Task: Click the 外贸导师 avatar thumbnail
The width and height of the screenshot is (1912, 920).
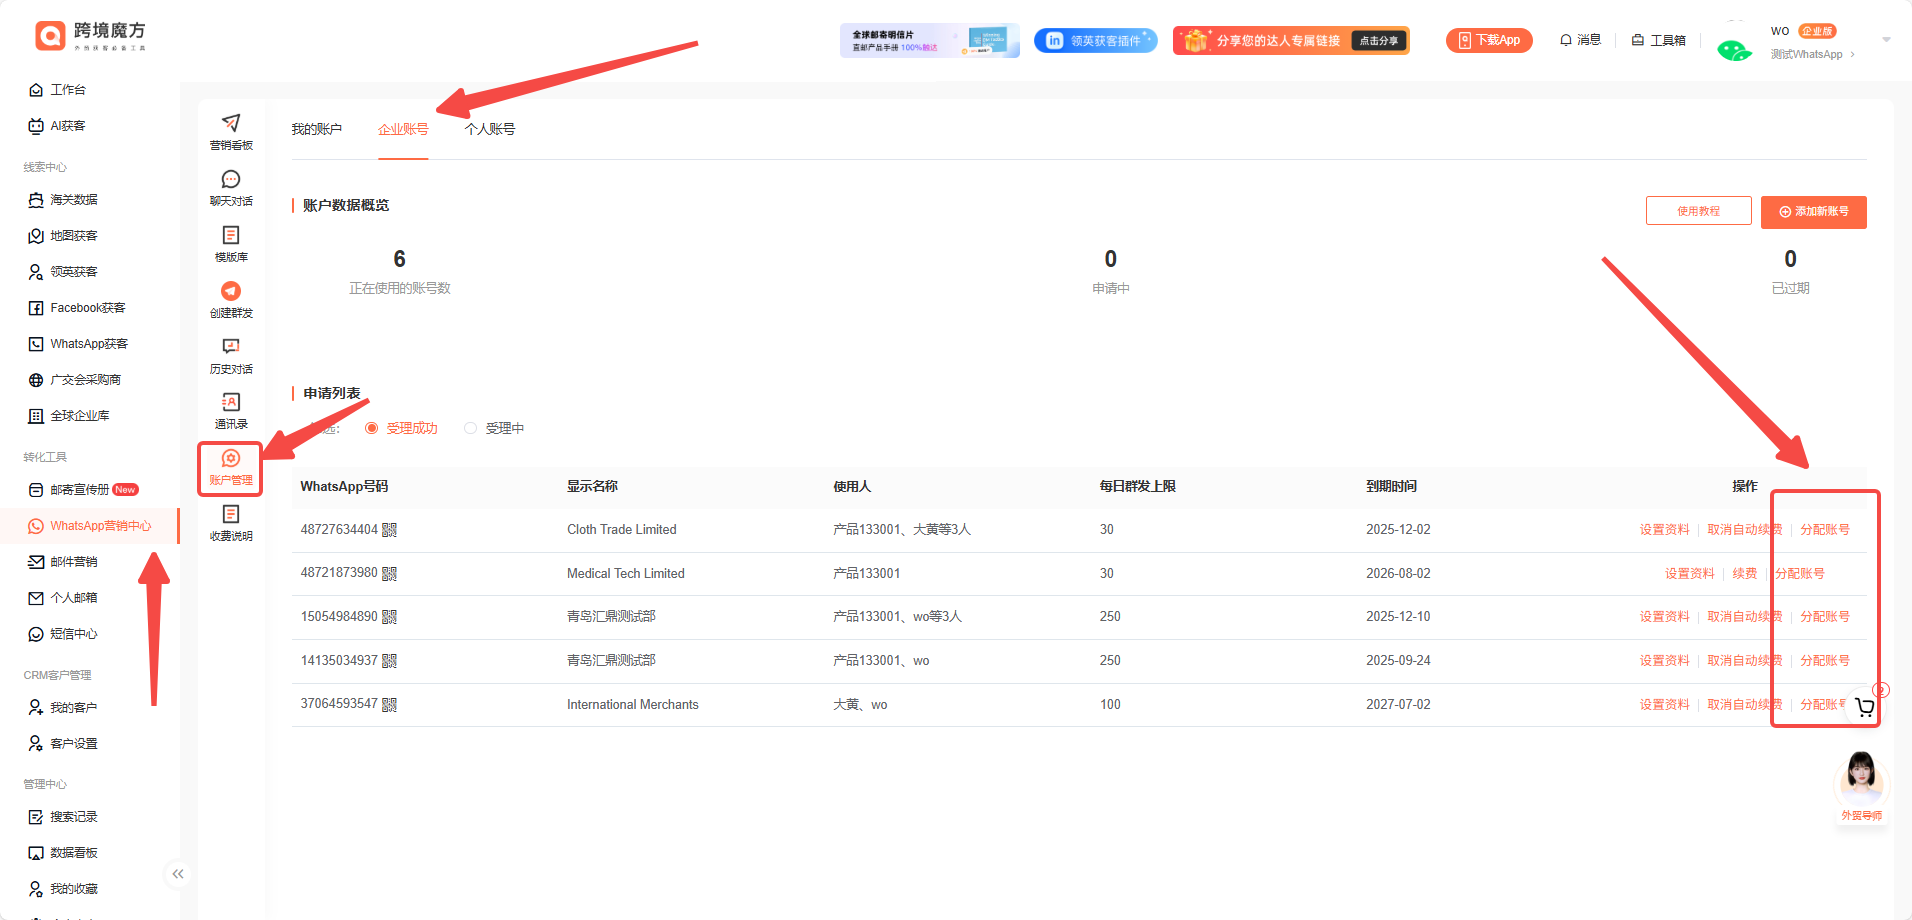Action: click(1861, 778)
